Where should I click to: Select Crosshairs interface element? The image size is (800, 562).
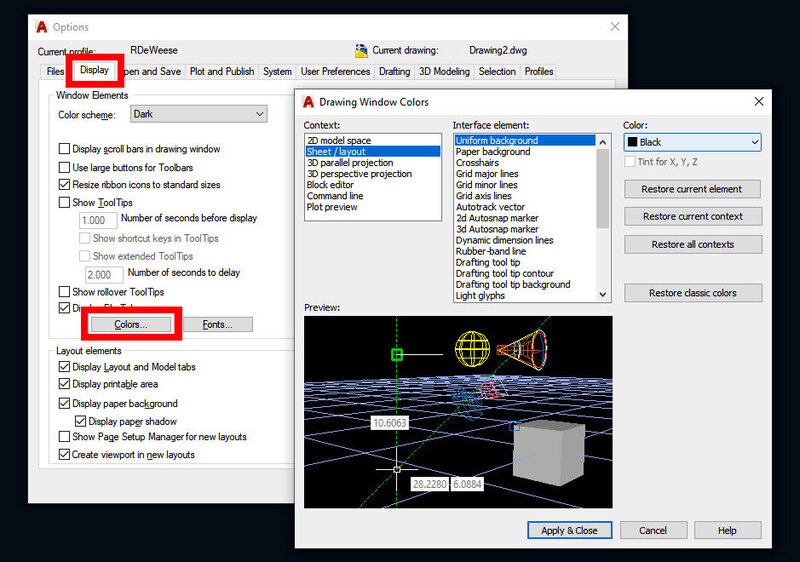point(525,163)
